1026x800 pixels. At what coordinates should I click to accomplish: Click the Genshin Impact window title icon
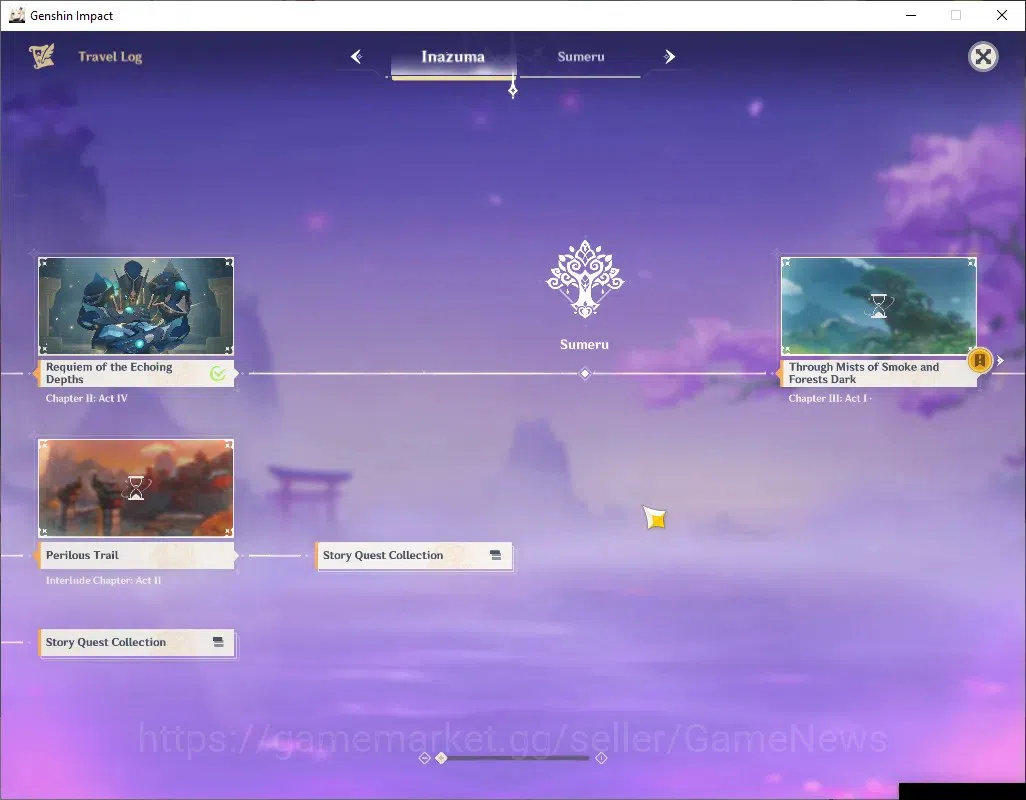[17, 15]
